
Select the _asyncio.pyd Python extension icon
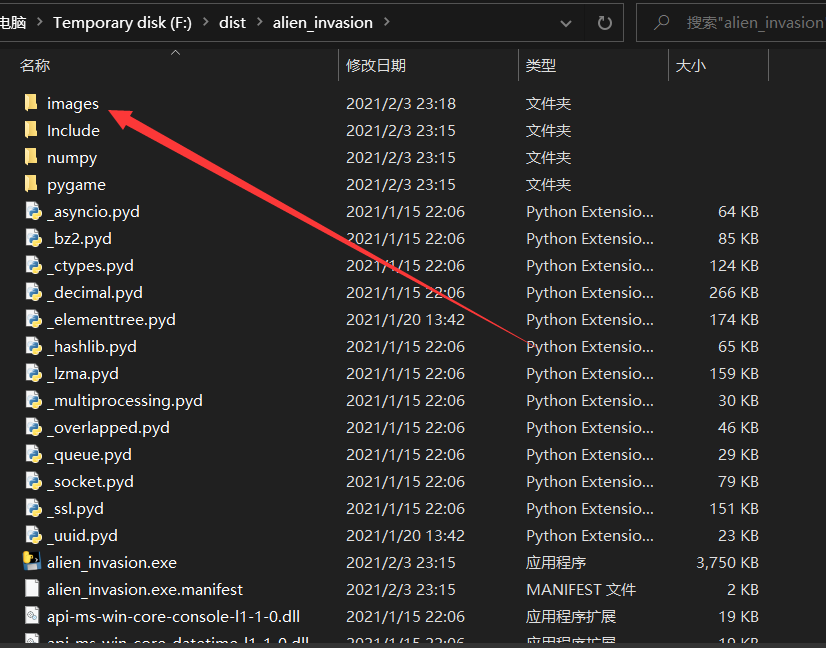tap(33, 211)
